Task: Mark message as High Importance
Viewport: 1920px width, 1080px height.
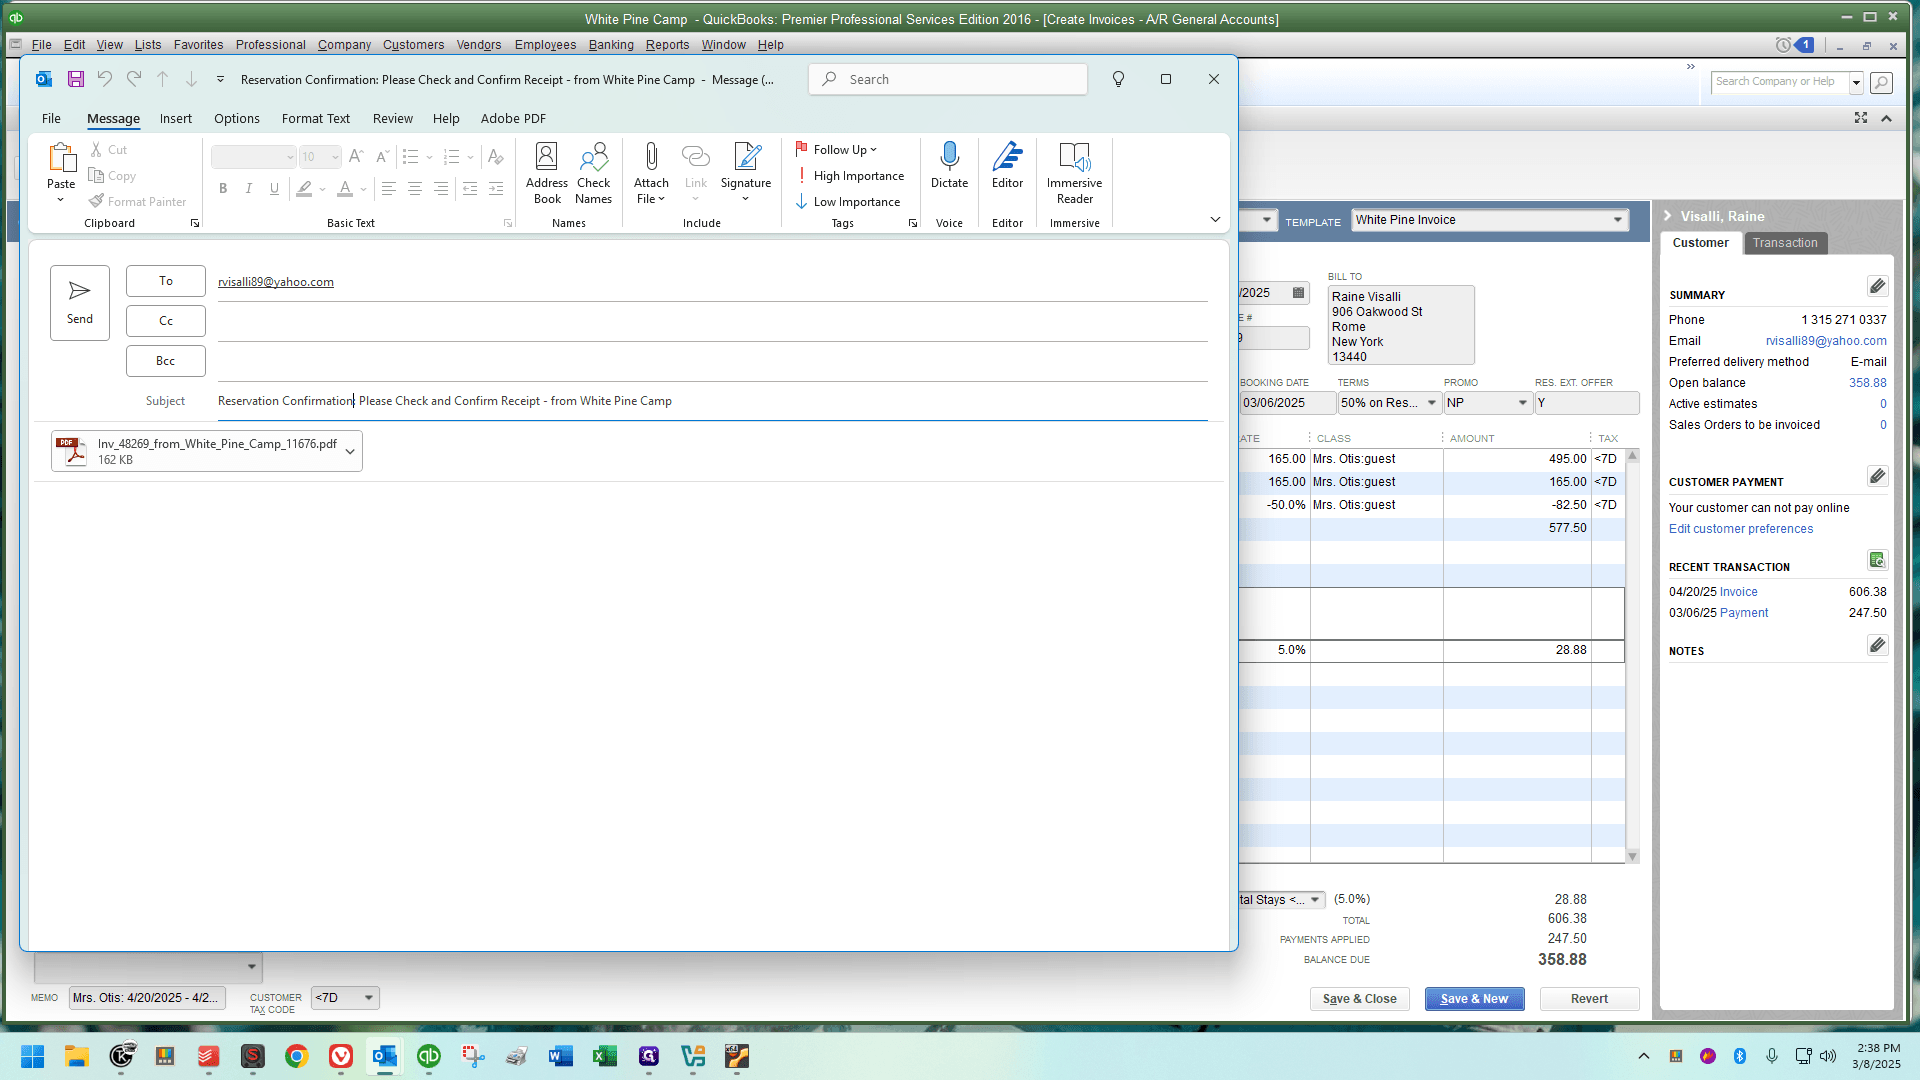Action: coord(850,176)
